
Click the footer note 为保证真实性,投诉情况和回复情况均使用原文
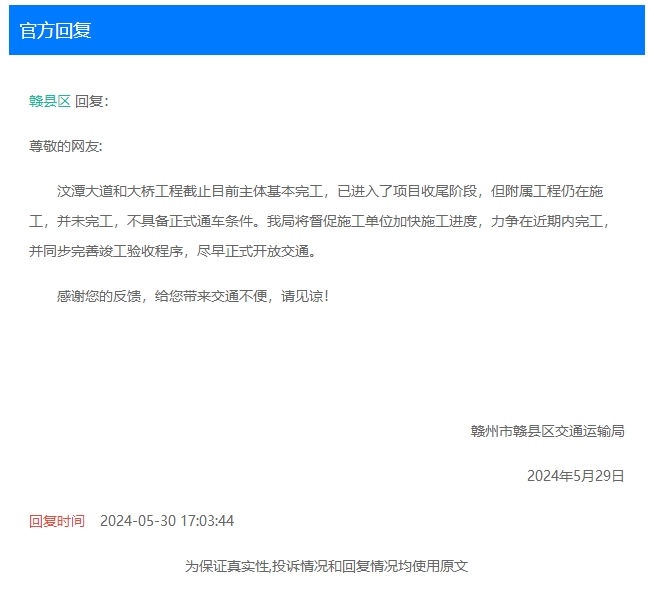pos(327,566)
